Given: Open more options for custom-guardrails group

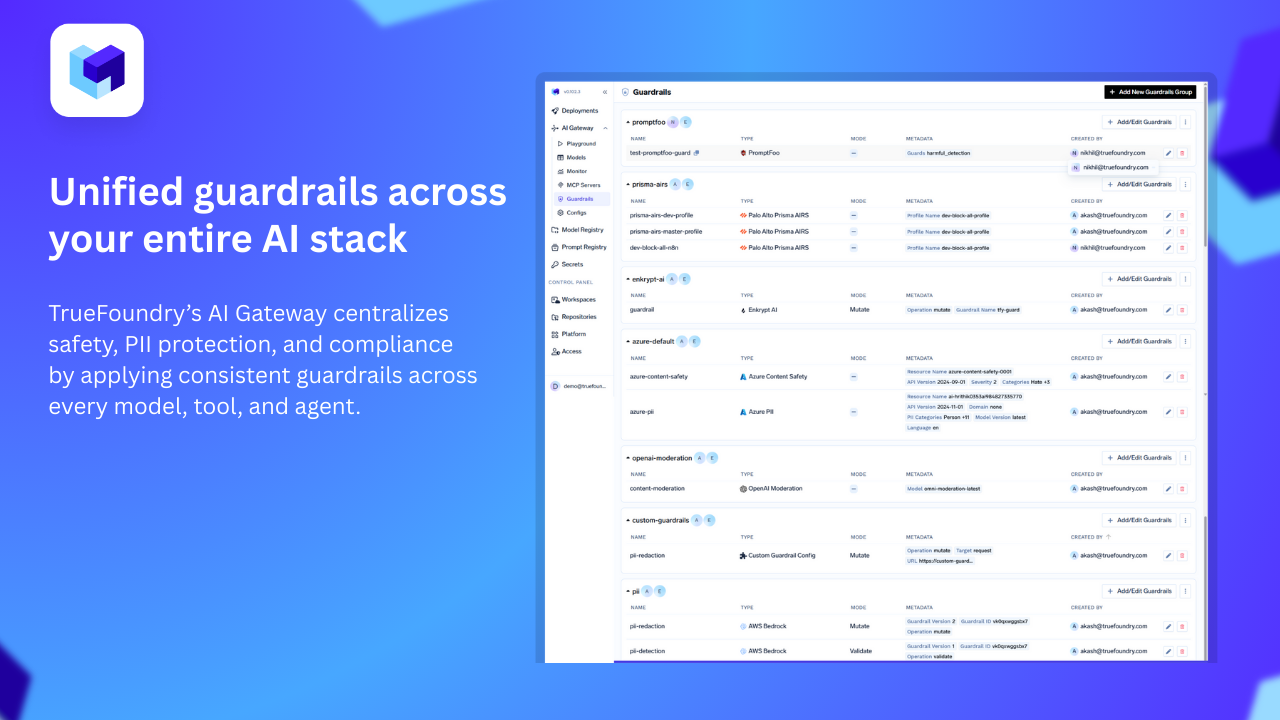Looking at the screenshot, I should 1185,520.
